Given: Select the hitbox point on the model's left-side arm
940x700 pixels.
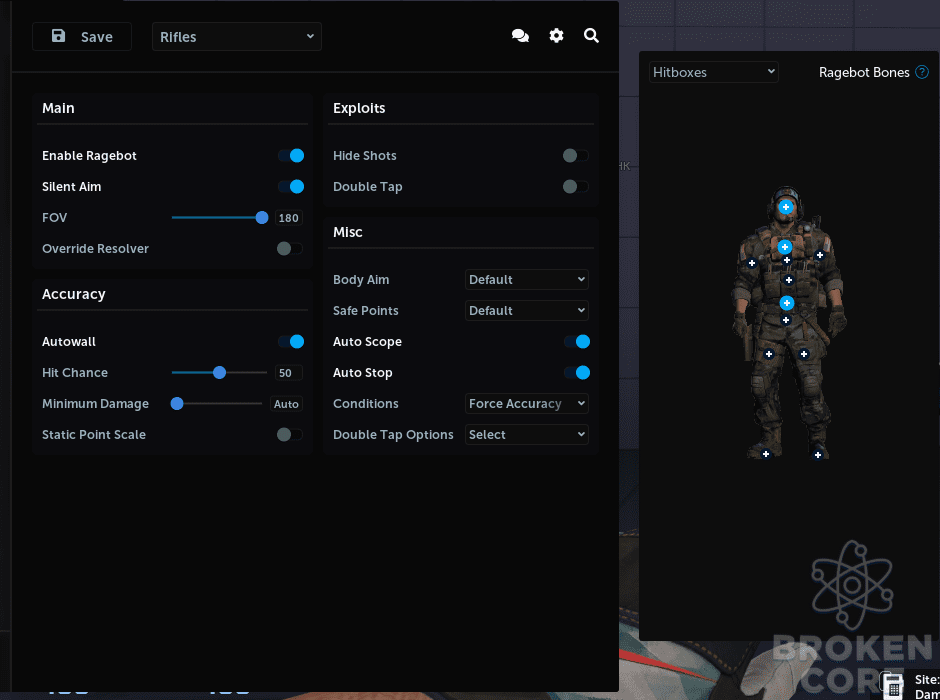Looking at the screenshot, I should (752, 263).
